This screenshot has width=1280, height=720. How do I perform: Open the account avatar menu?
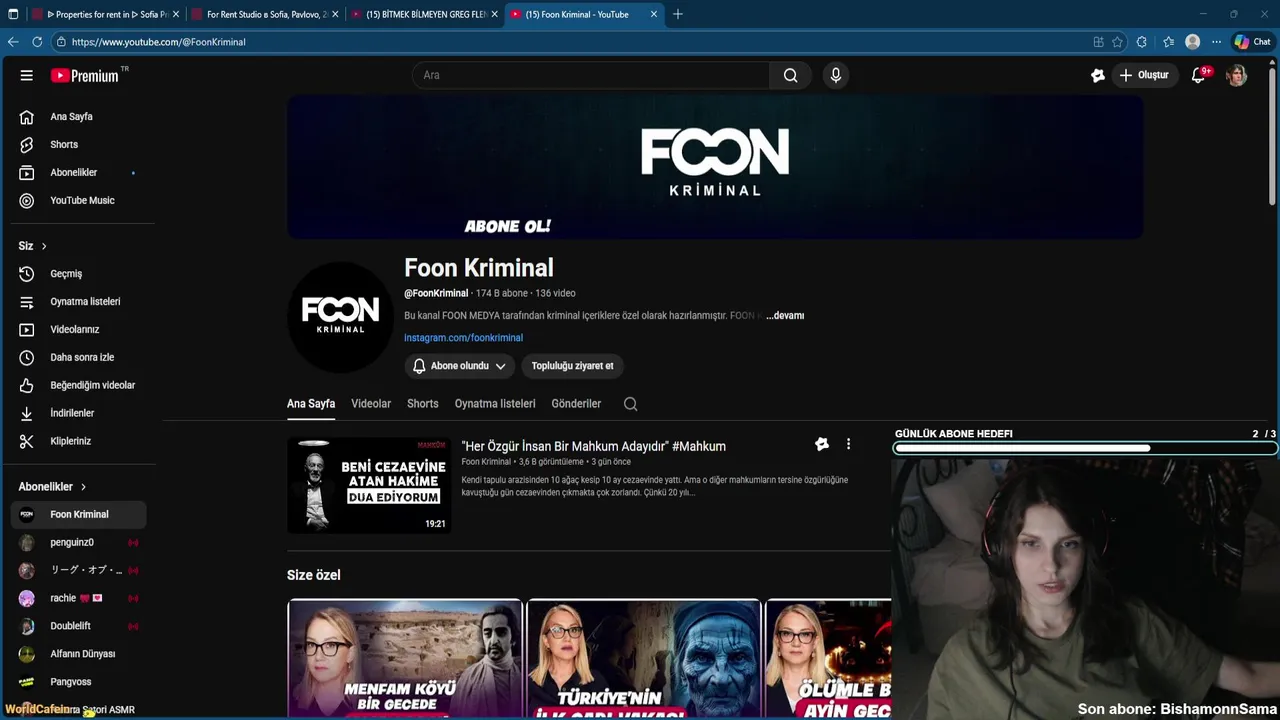click(1237, 75)
